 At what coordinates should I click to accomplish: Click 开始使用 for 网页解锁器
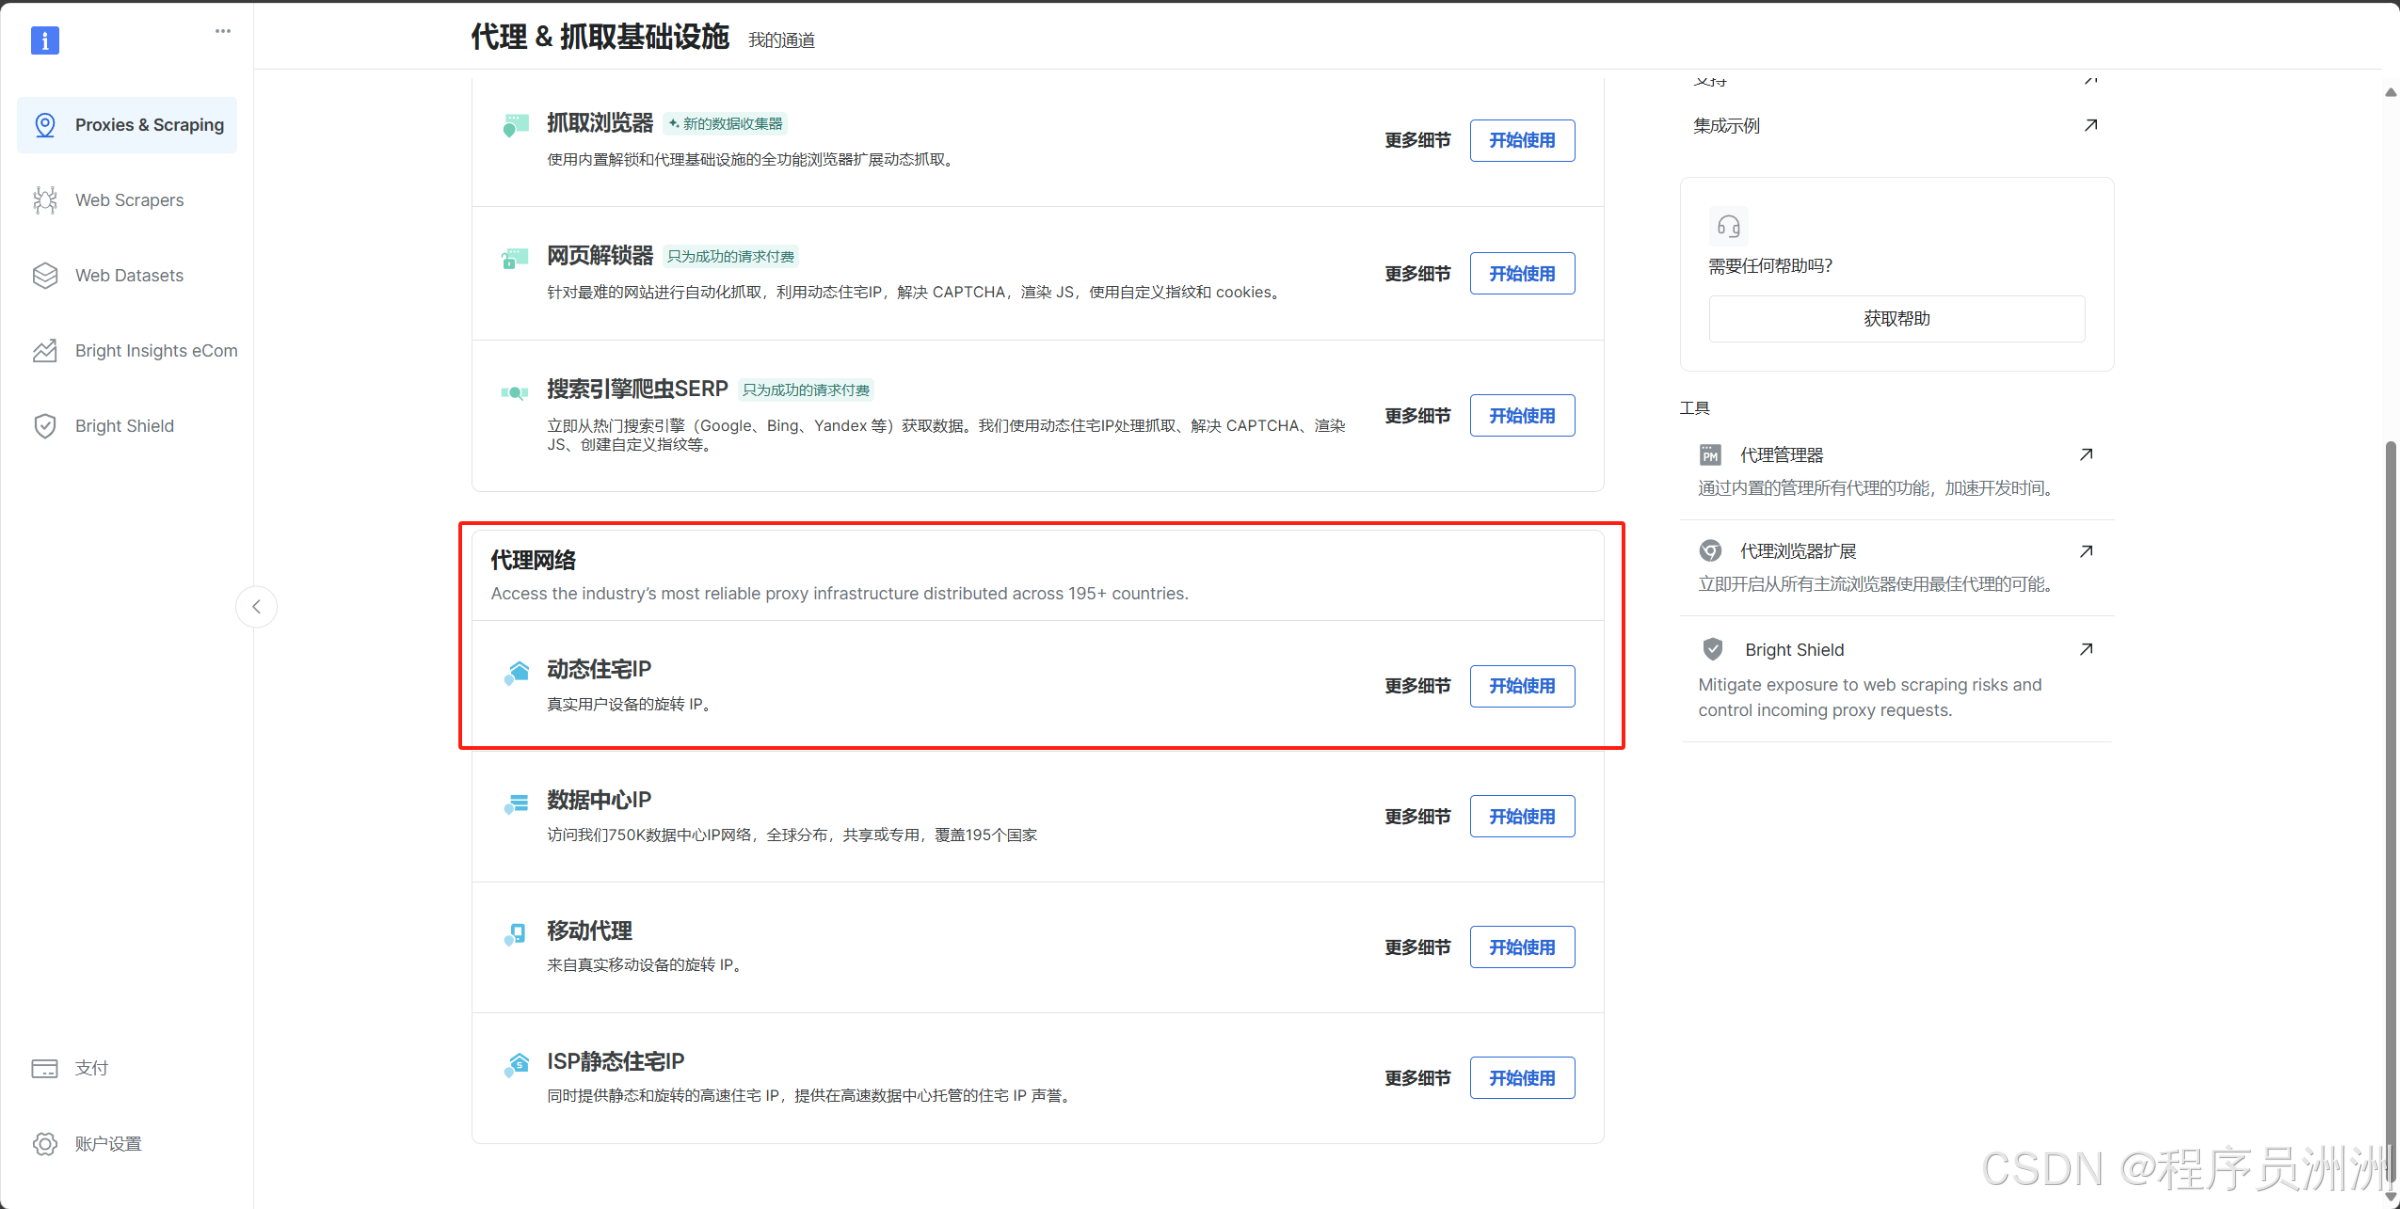coord(1522,273)
